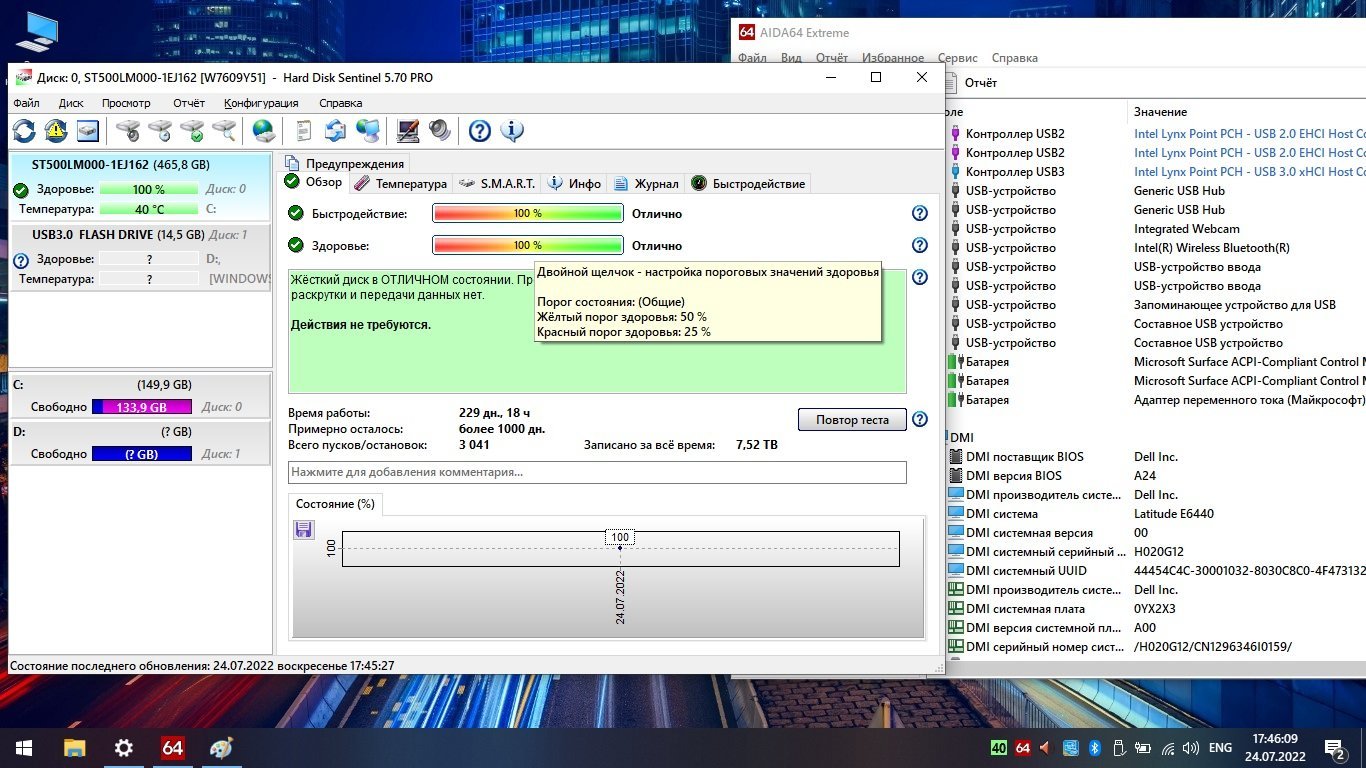Click the text document report toolbar icon

tap(304, 131)
